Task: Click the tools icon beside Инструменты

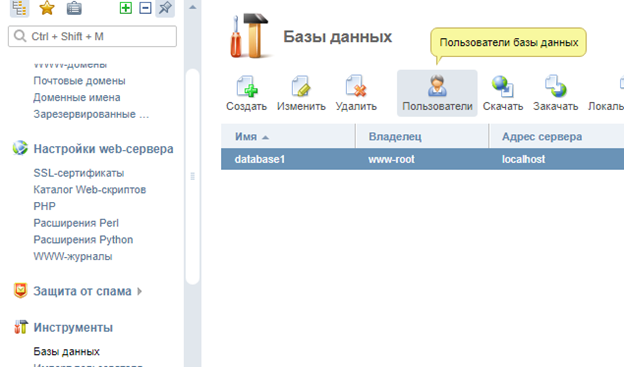Action: tap(21, 327)
